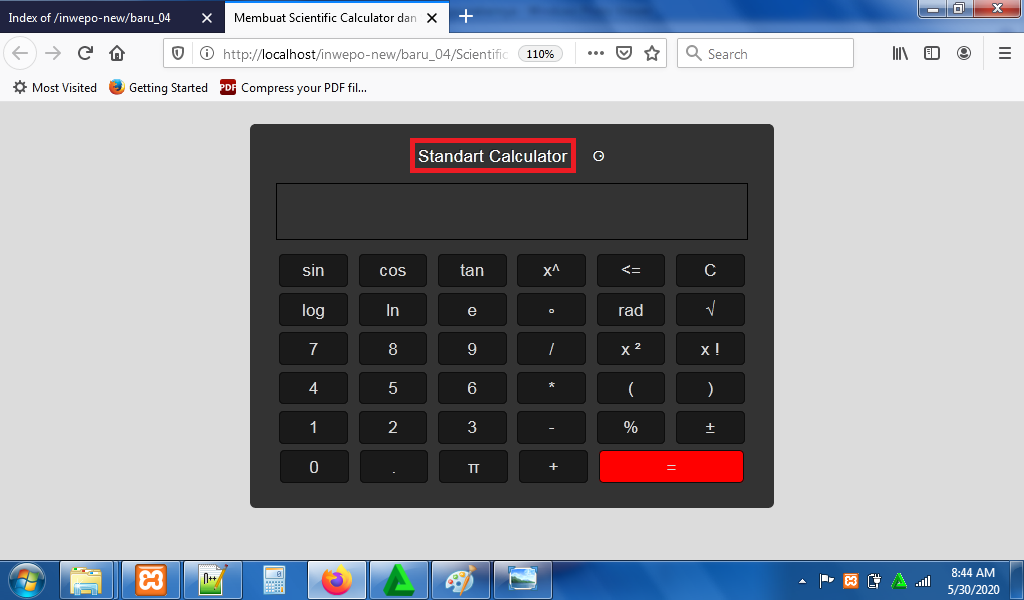Click the Search box
Image resolution: width=1024 pixels, height=600 pixels.
(x=765, y=54)
